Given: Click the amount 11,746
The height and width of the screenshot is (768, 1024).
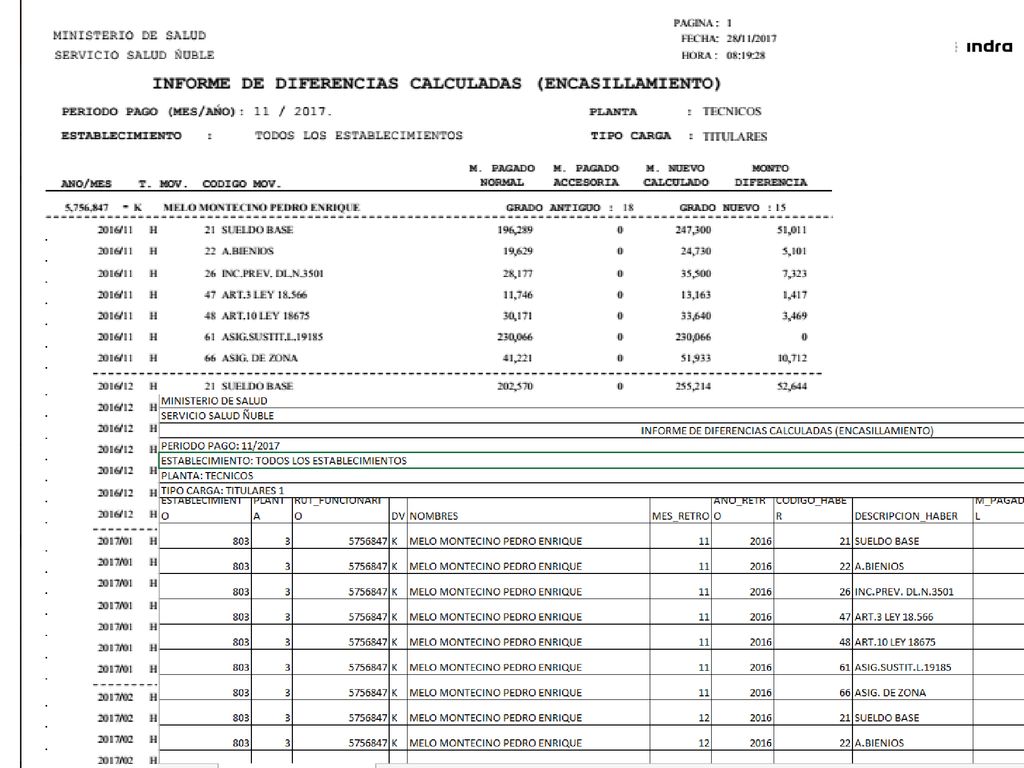Looking at the screenshot, I should pos(518,295).
